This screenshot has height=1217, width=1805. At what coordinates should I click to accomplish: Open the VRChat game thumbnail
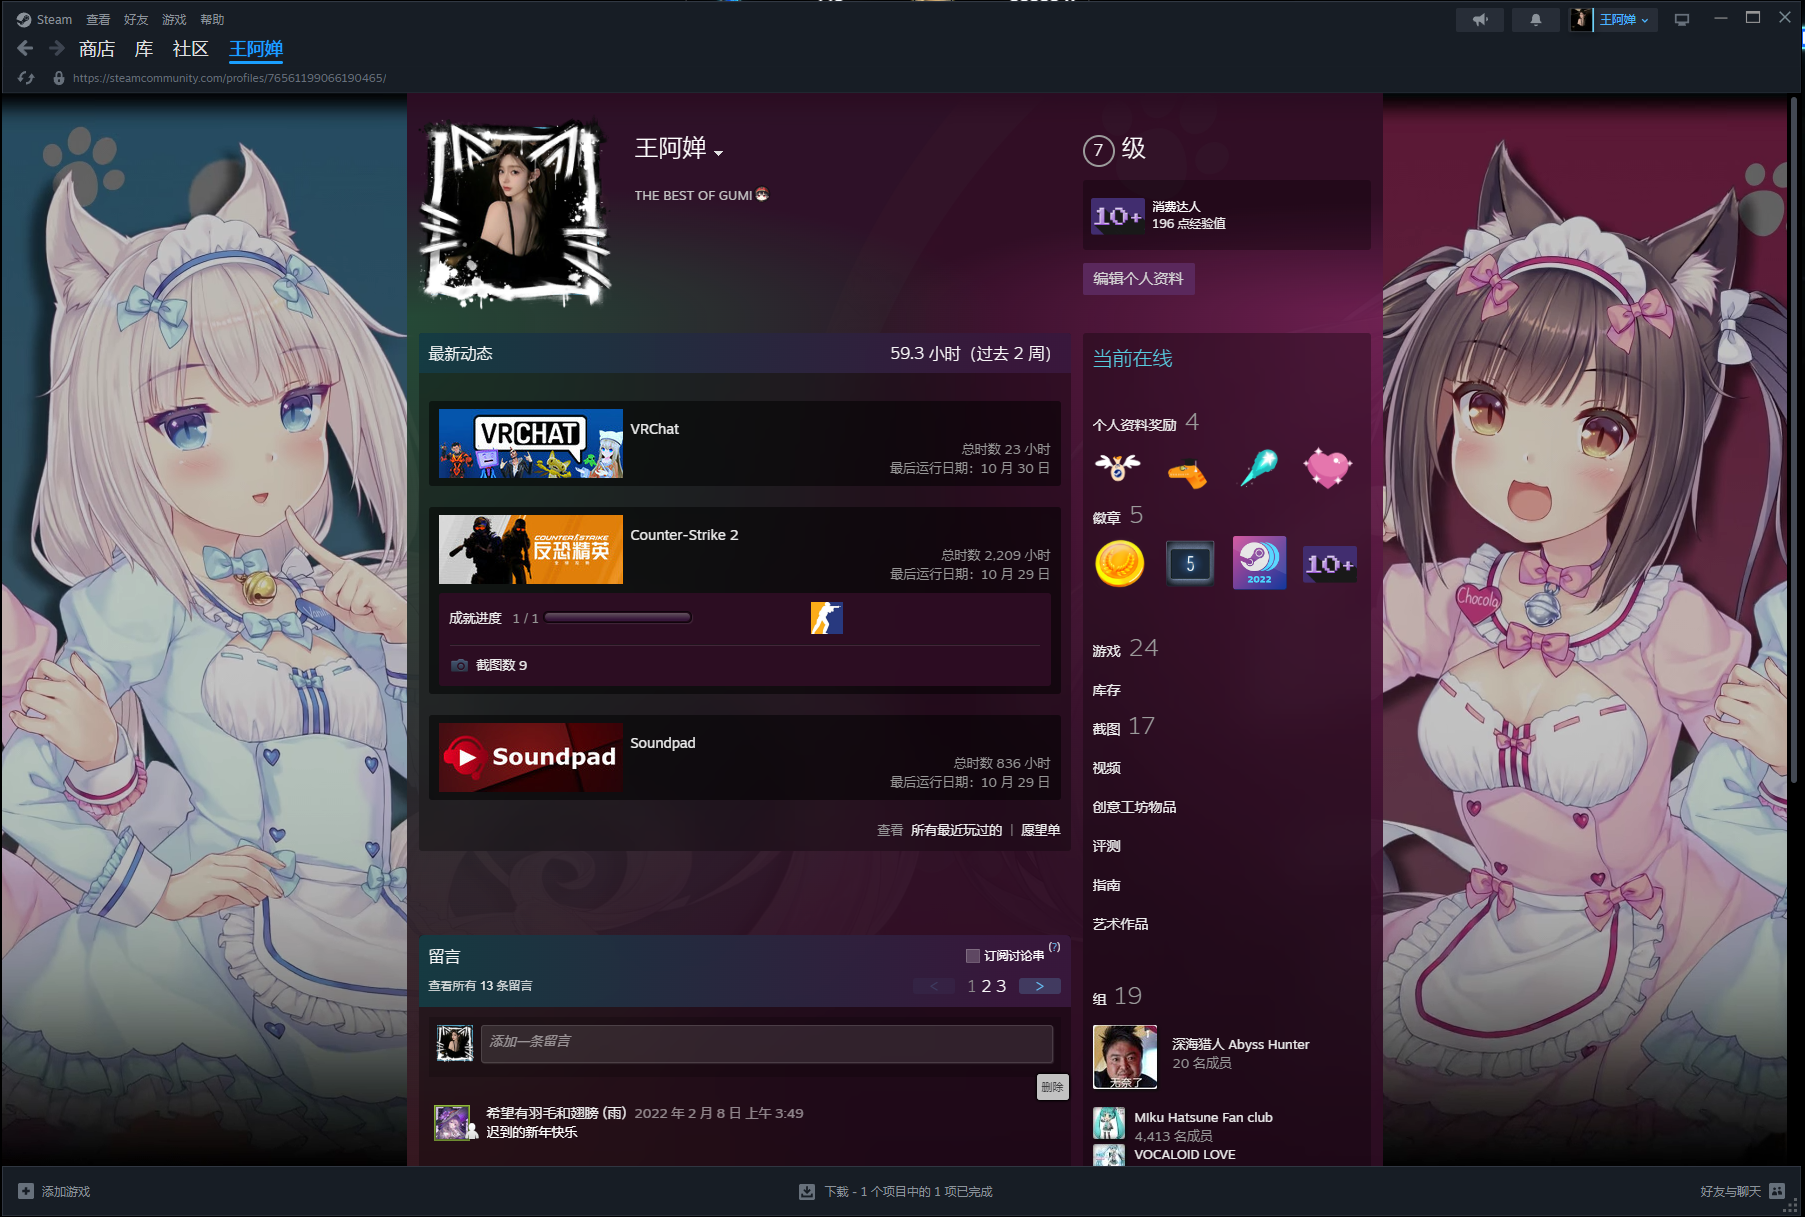coord(530,443)
